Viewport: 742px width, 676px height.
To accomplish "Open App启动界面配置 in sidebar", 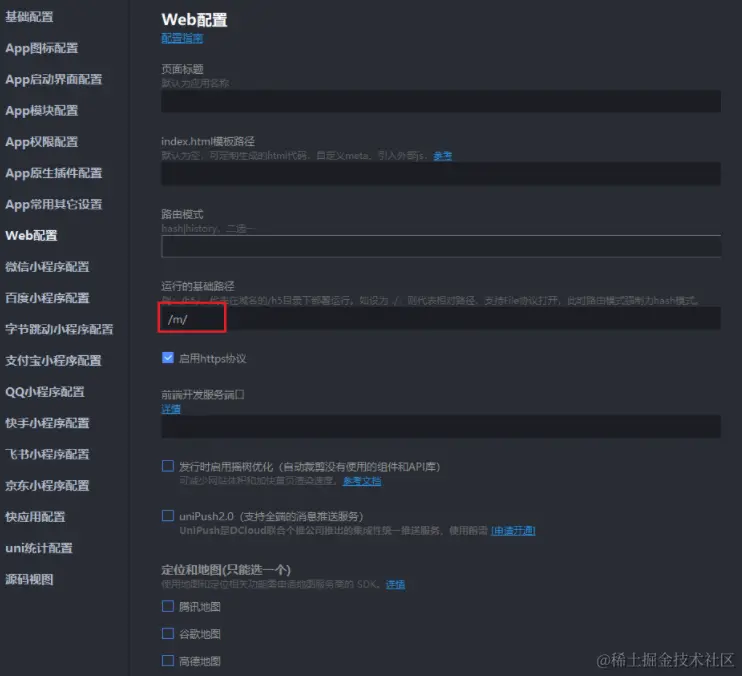I will point(53,79).
